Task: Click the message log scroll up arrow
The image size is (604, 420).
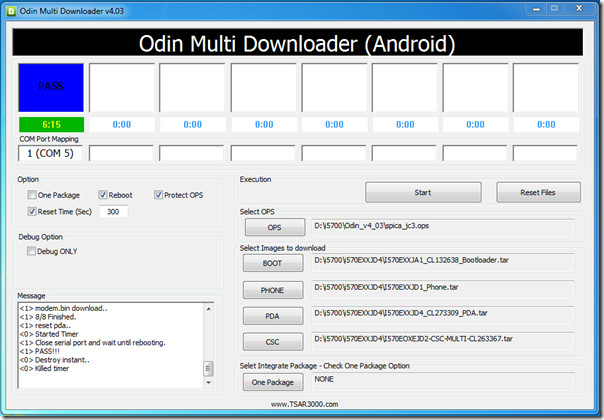Action: click(208, 309)
